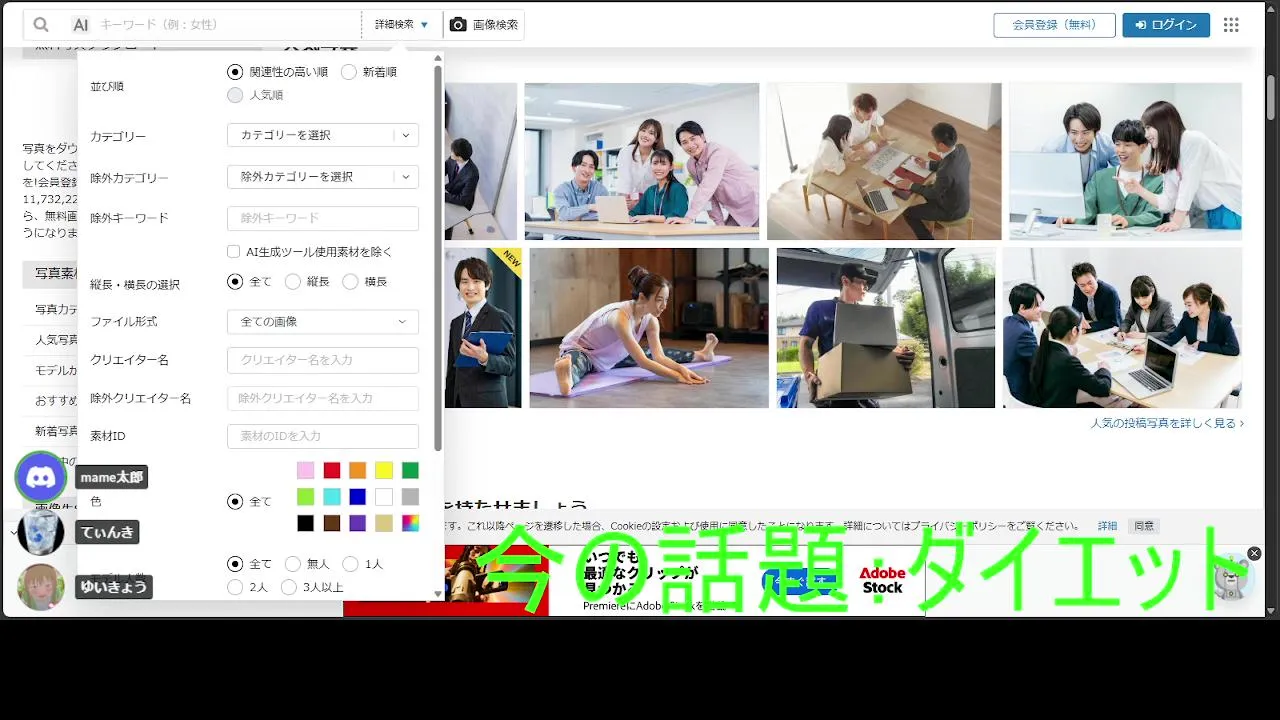Open the family at wooden table photo

[884, 161]
